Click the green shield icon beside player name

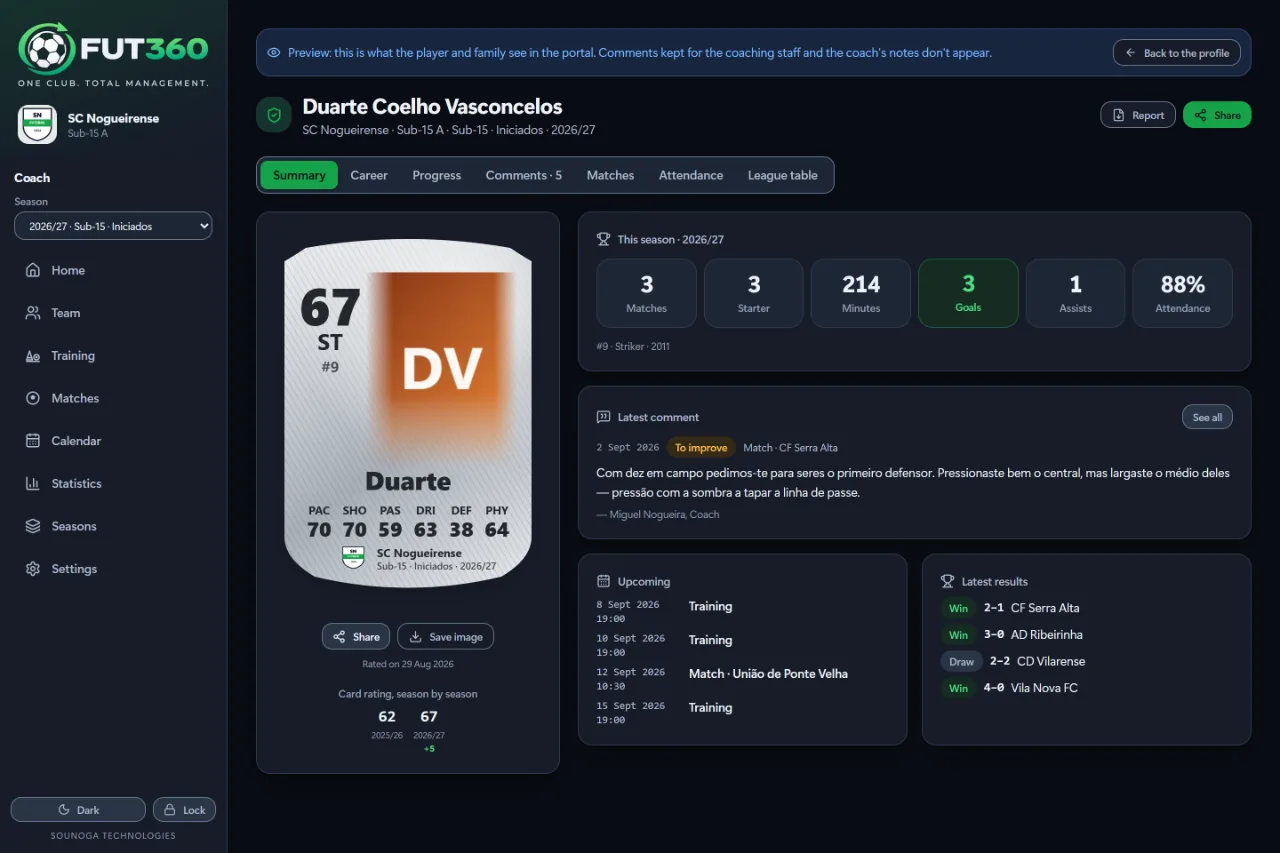pos(273,115)
